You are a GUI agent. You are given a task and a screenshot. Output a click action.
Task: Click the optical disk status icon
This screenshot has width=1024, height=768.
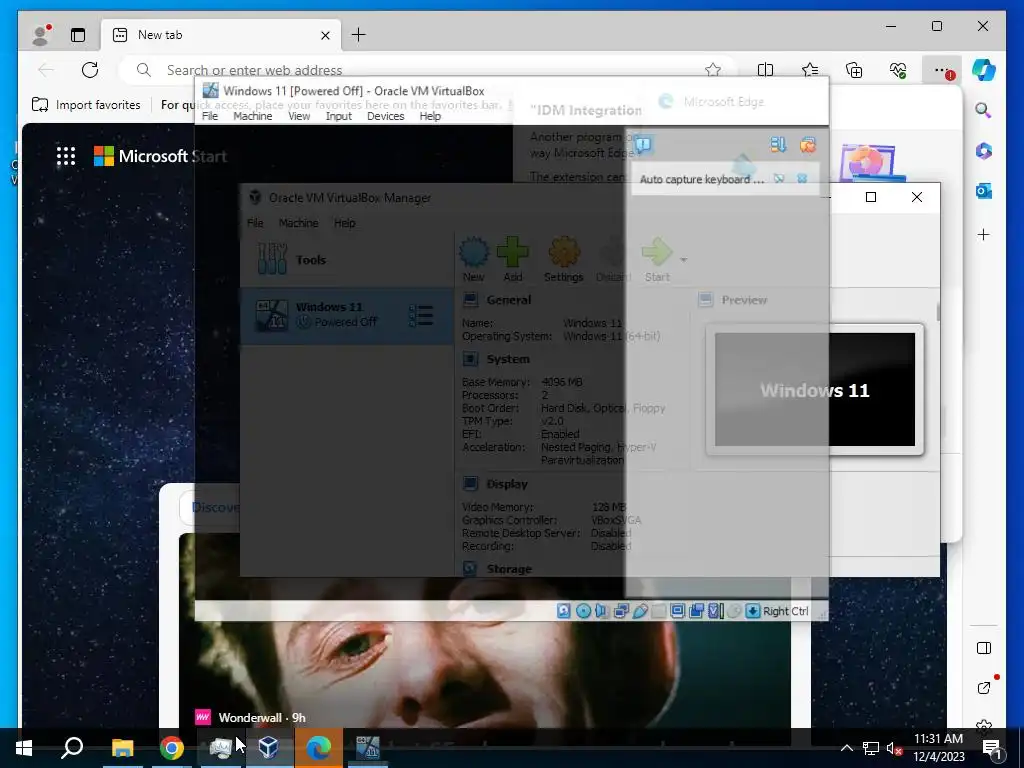[583, 611]
